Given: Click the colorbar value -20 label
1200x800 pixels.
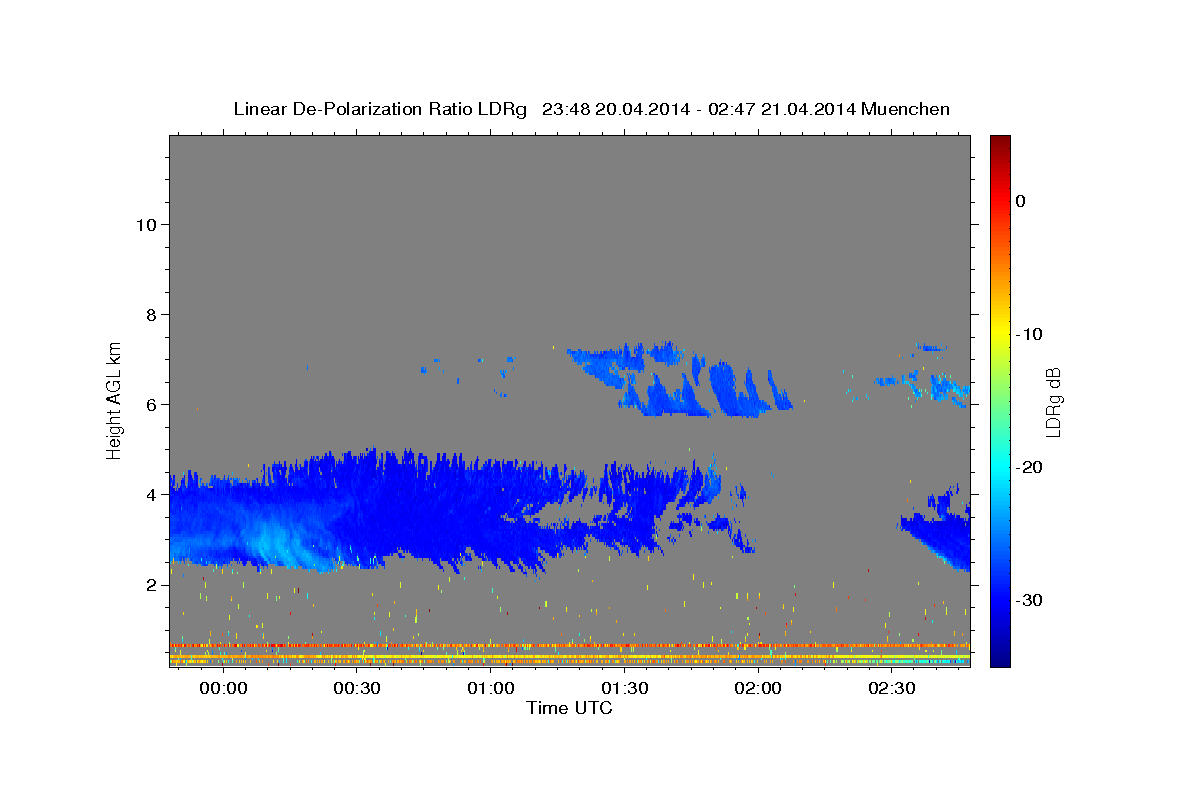Looking at the screenshot, I should (1030, 467).
